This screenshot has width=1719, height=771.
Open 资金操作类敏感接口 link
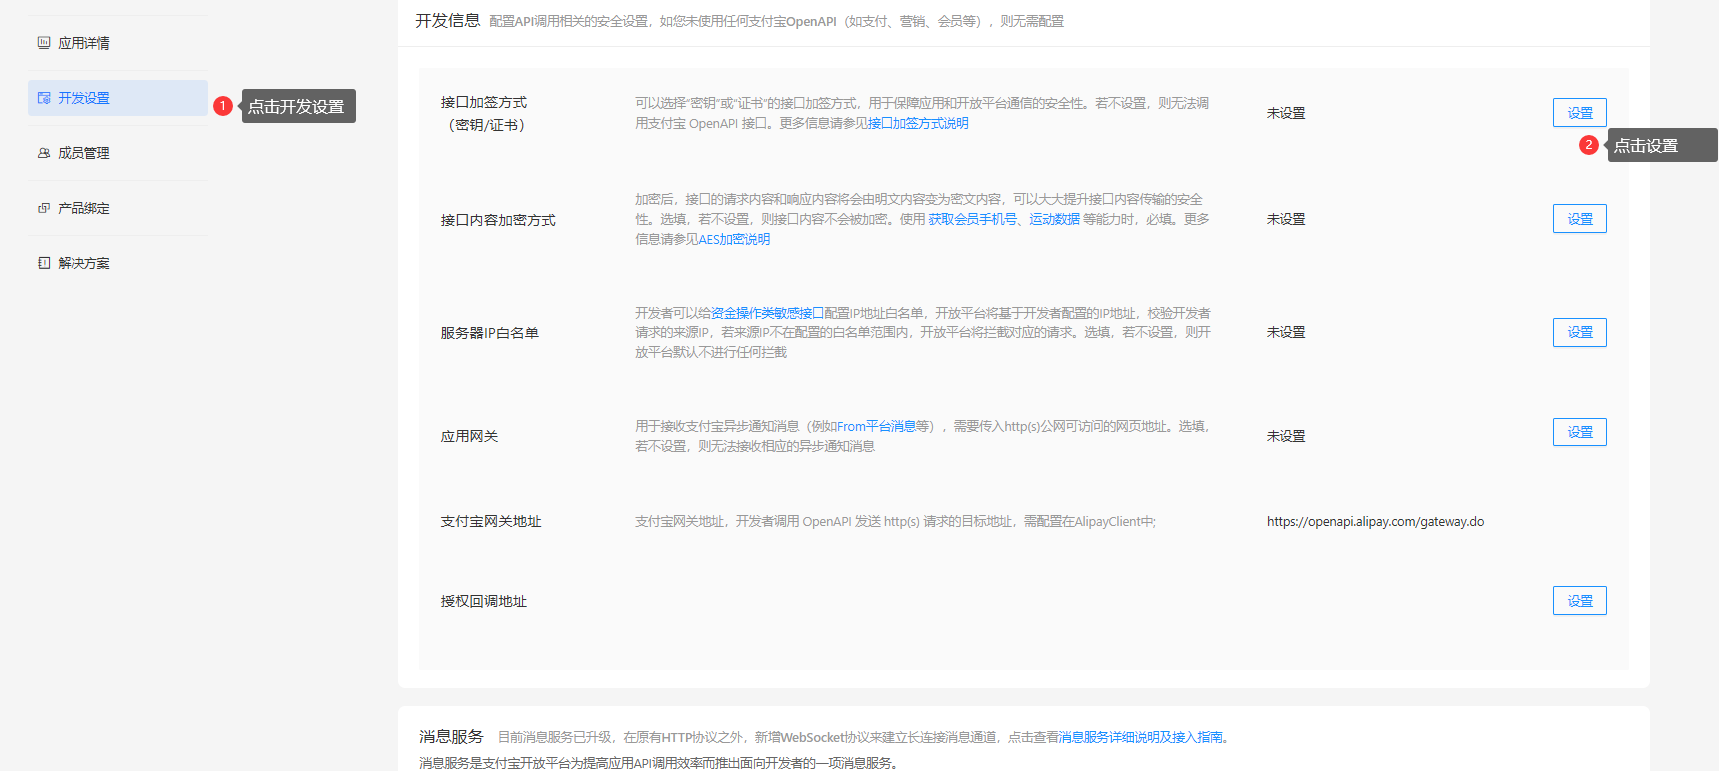767,314
